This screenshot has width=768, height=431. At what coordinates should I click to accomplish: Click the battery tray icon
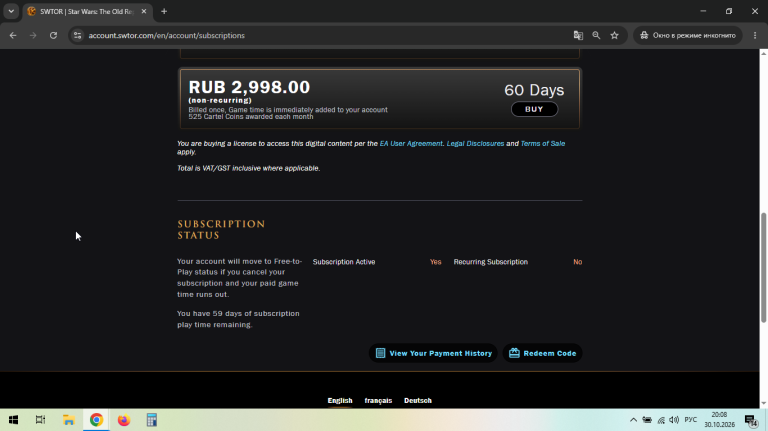pos(647,420)
